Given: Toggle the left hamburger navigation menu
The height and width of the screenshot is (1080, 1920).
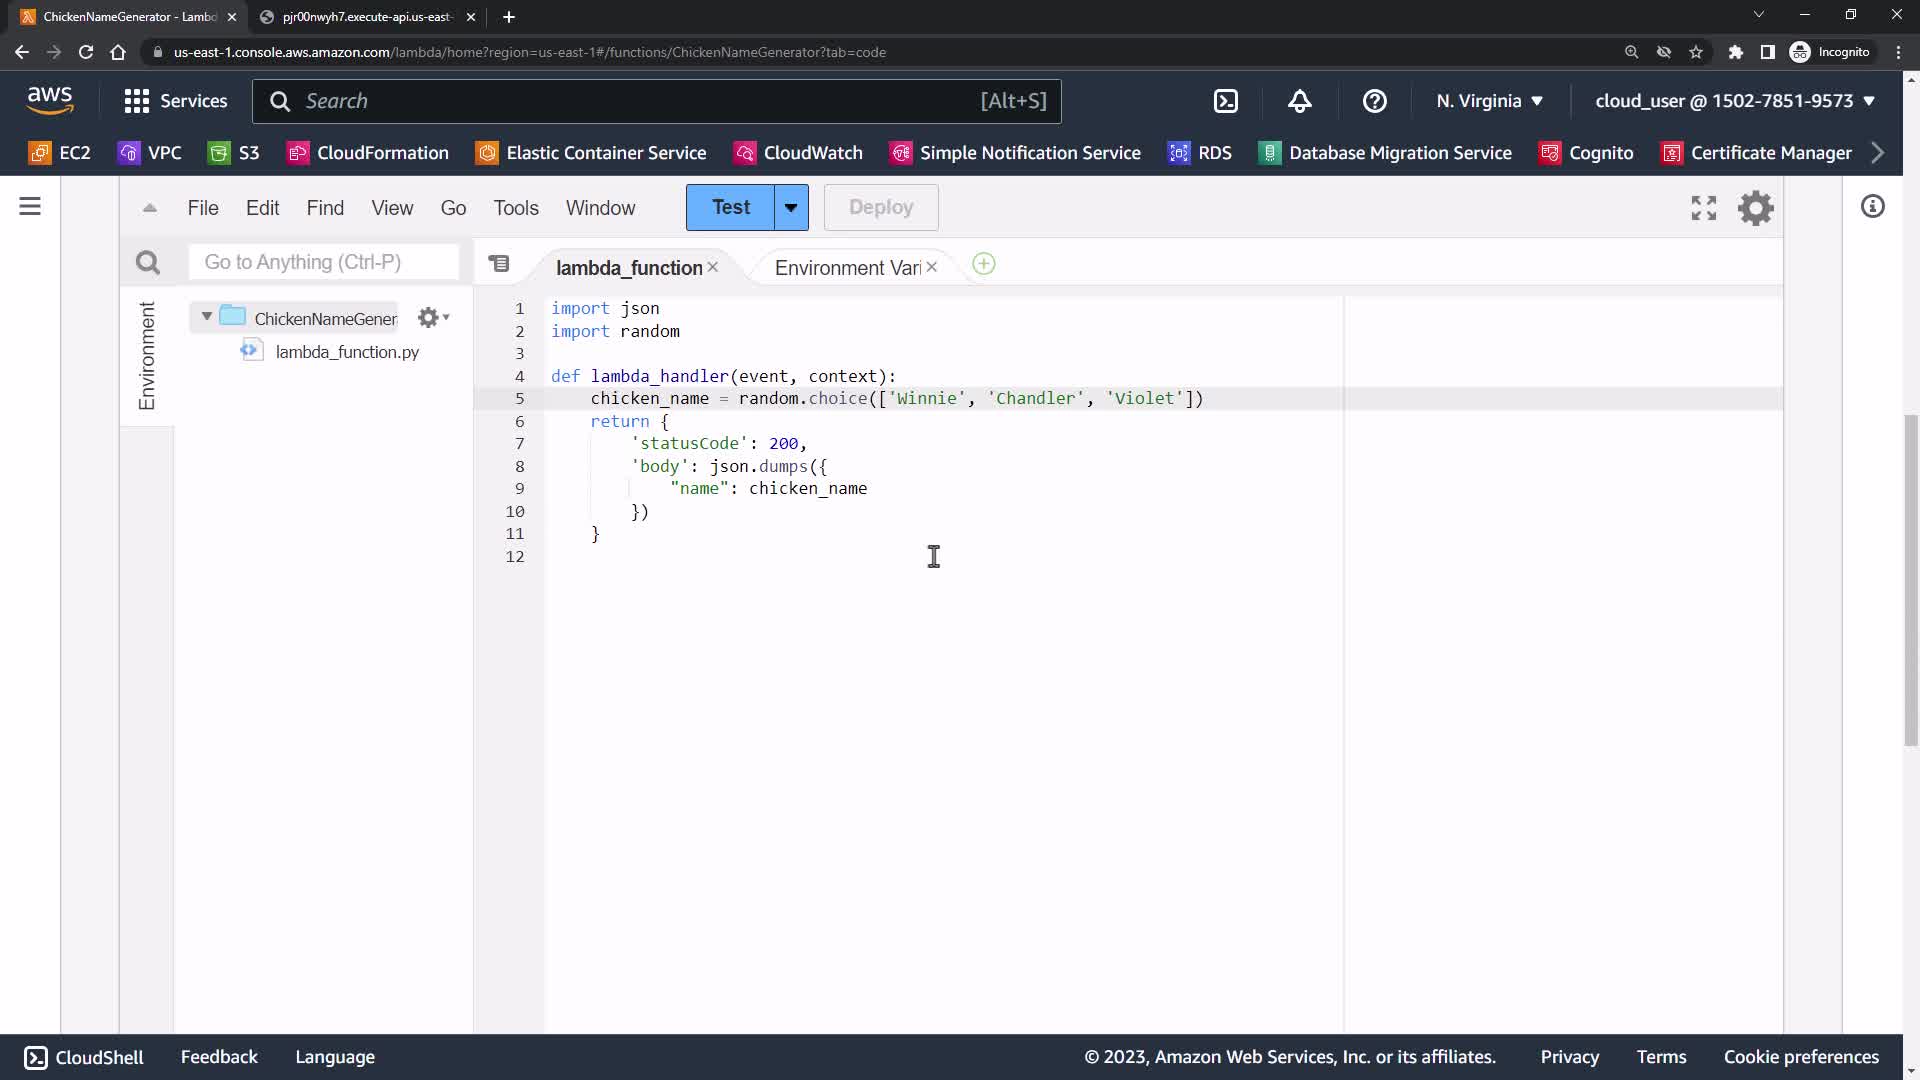Looking at the screenshot, I should 30,207.
